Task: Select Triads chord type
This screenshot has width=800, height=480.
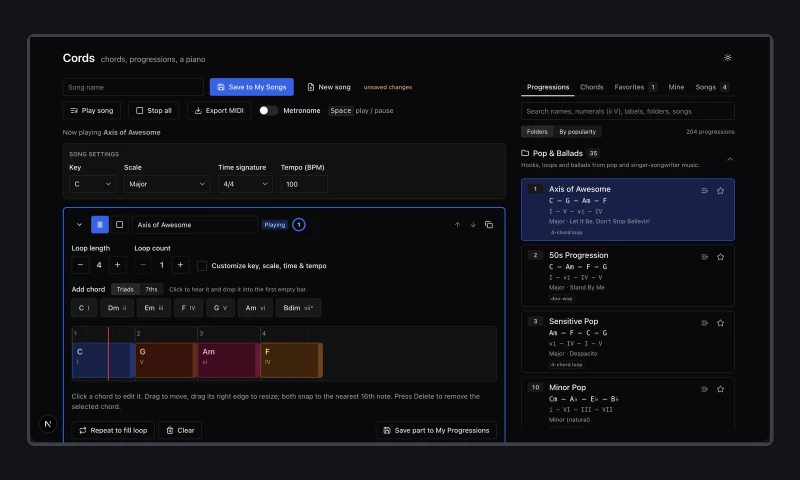Action: pos(125,289)
